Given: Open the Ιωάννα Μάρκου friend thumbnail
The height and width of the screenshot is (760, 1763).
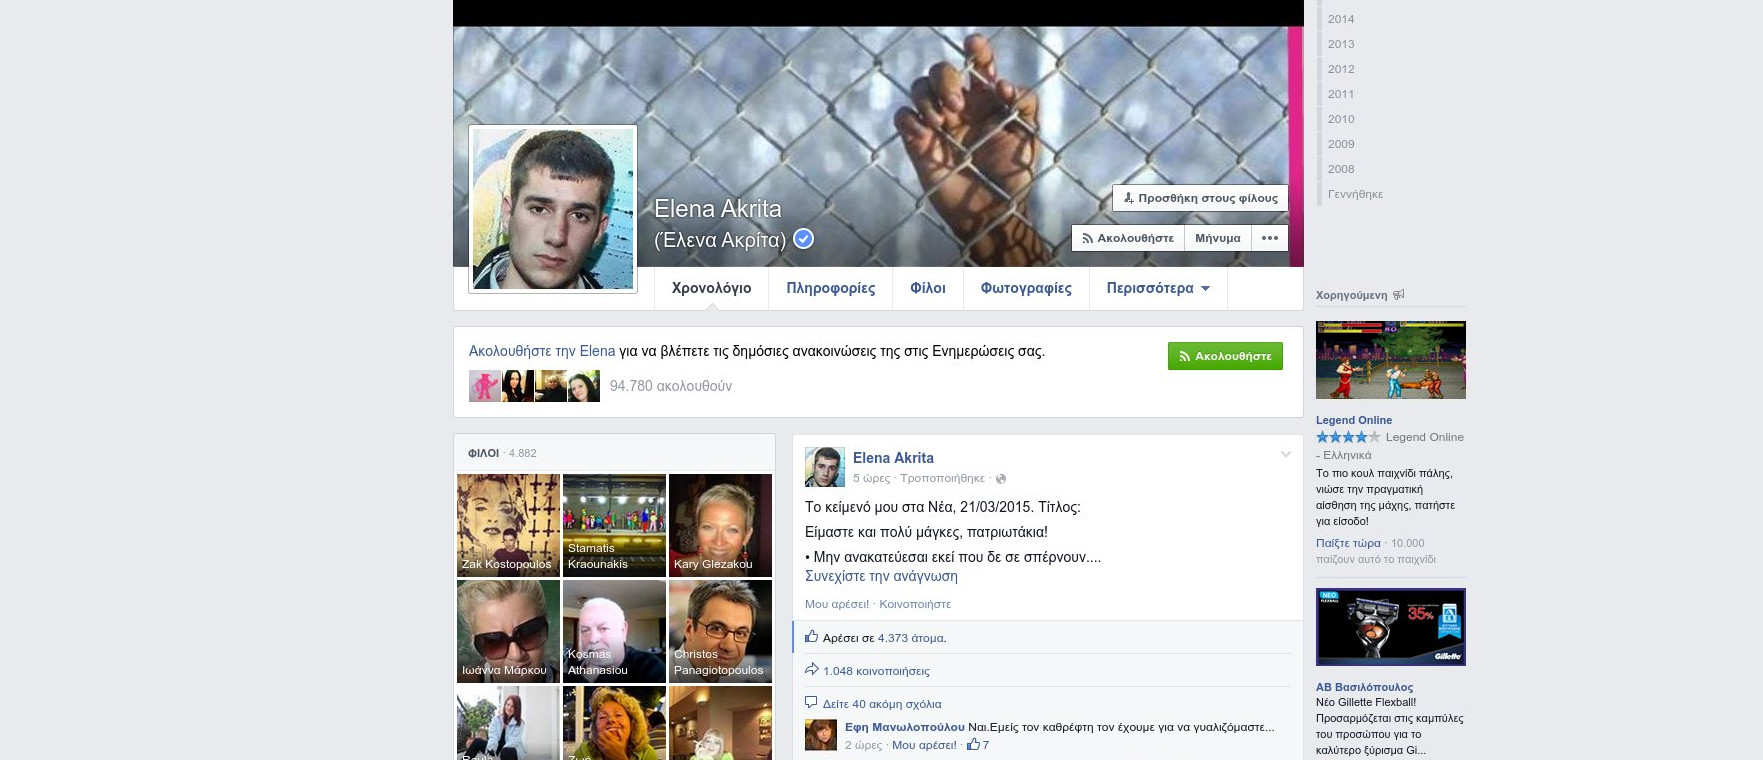Looking at the screenshot, I should click(508, 631).
